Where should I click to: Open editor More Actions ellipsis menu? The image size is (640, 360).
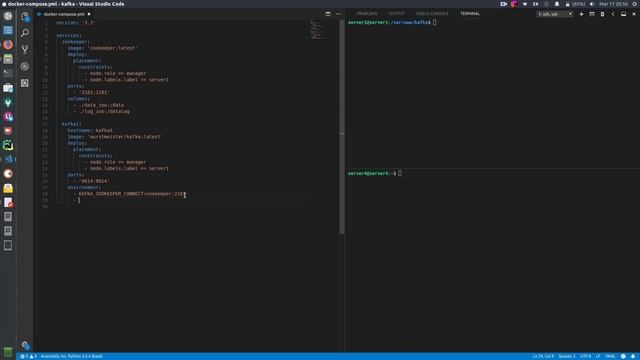click(x=338, y=14)
